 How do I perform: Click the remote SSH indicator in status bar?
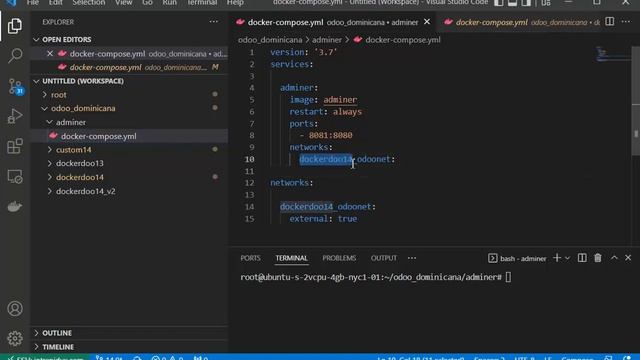coord(46,358)
